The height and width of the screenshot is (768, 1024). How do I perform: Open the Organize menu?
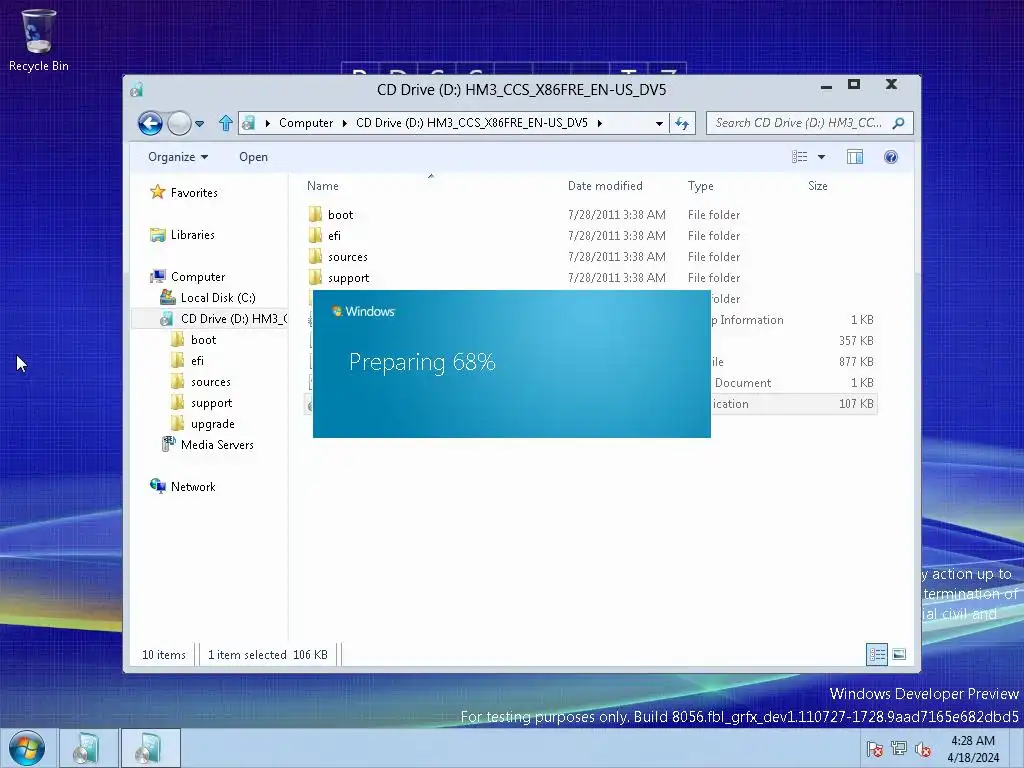click(178, 157)
